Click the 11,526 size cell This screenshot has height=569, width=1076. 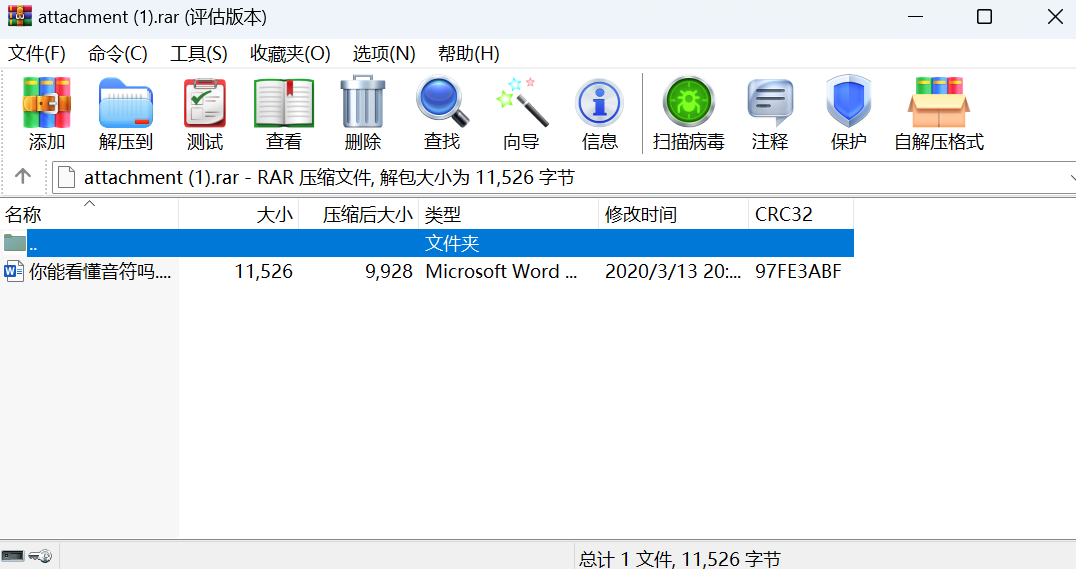click(264, 272)
